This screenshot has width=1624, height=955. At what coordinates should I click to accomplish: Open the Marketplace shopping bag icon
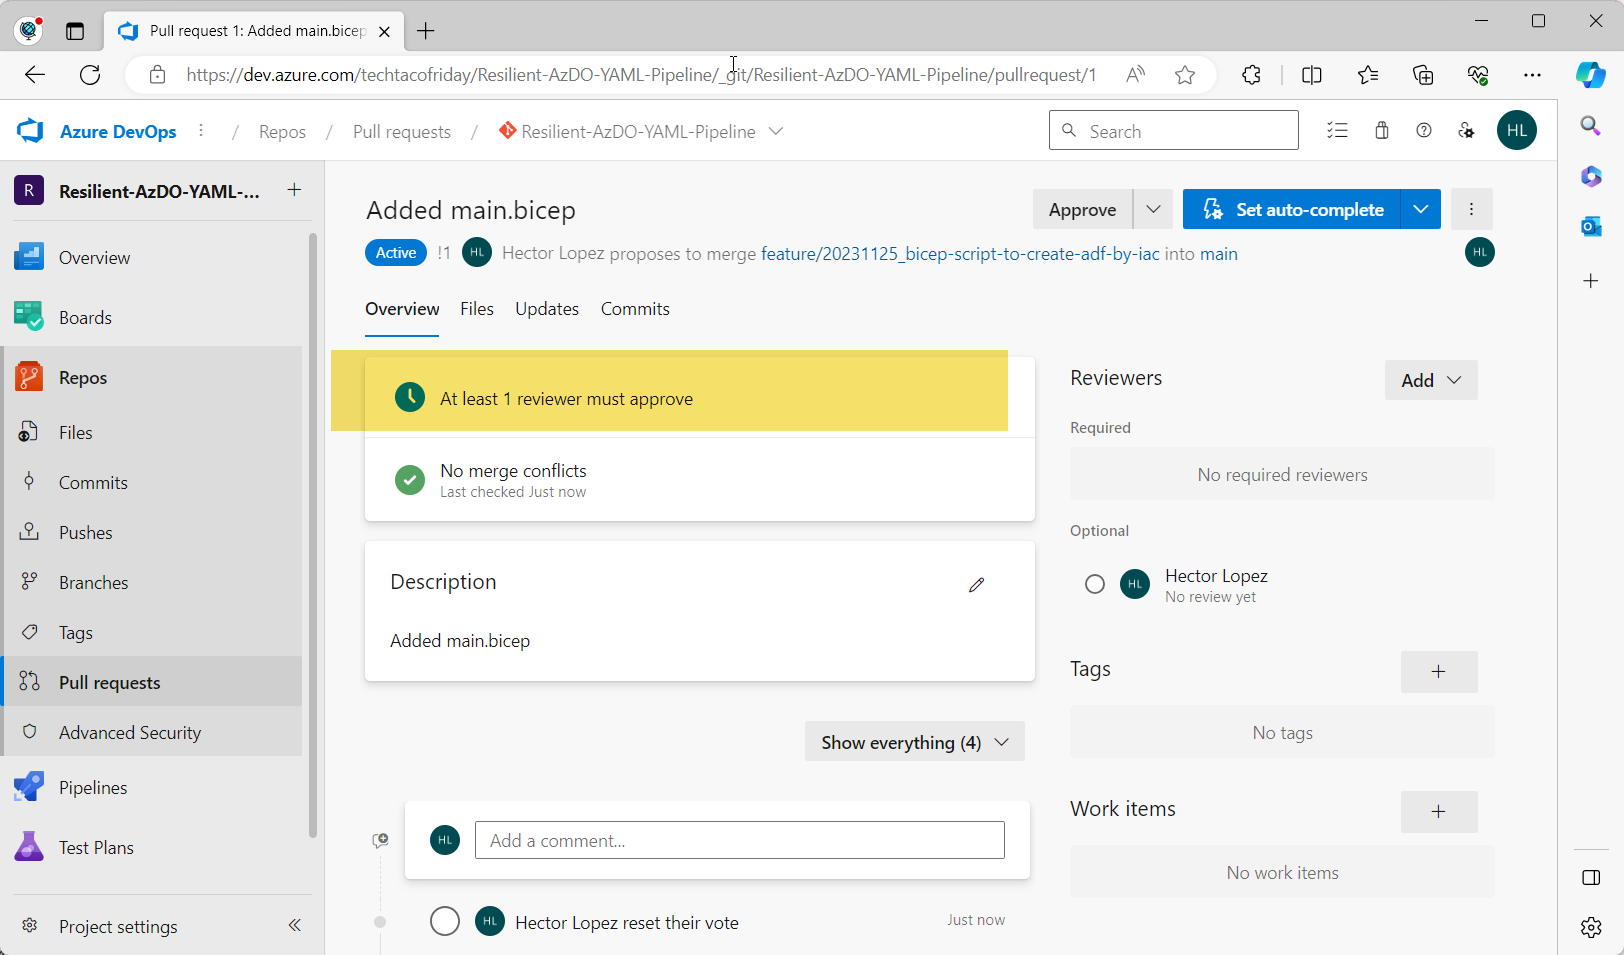(x=1382, y=130)
